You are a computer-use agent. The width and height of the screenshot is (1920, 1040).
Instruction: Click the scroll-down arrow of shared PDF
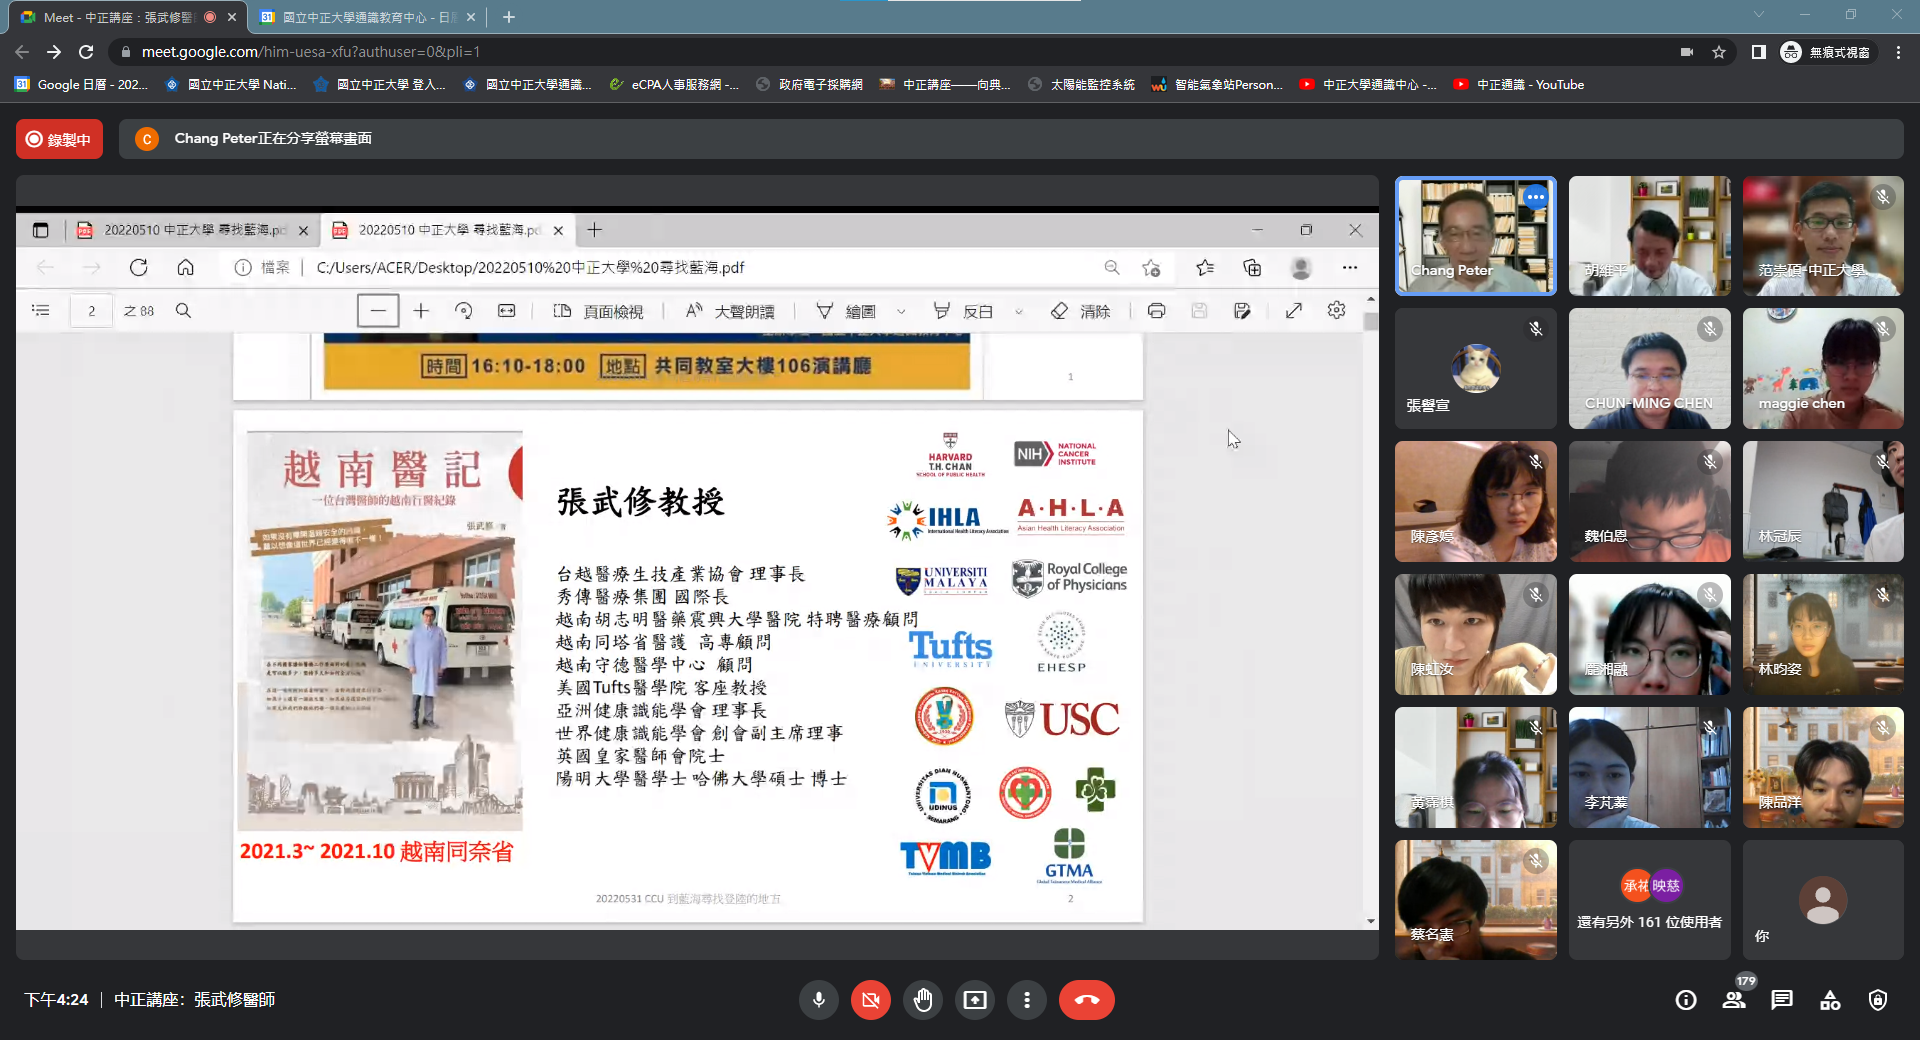(1370, 921)
